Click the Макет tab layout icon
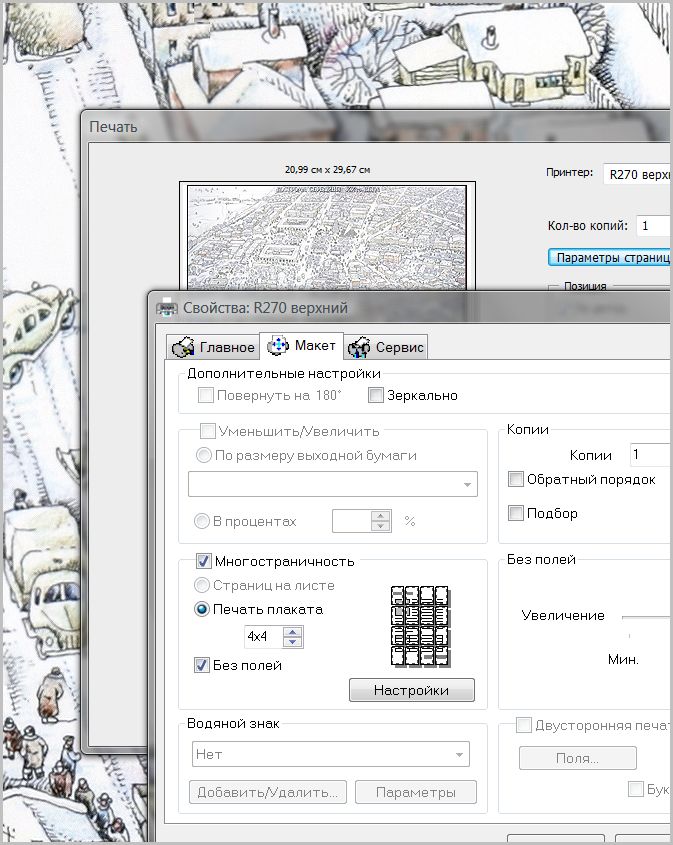This screenshot has width=673, height=845. pos(278,345)
